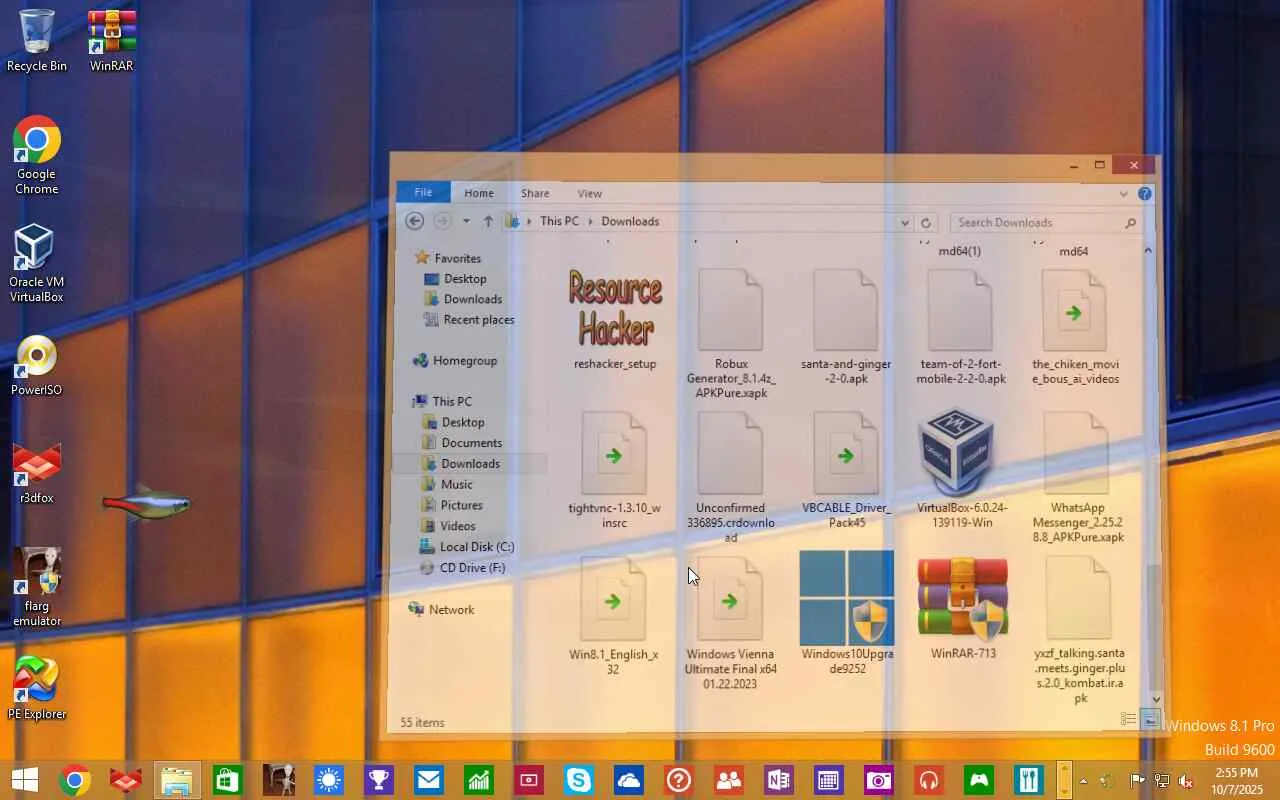Open the Windows Start button
Screen dimensions: 1280x800
24,780
